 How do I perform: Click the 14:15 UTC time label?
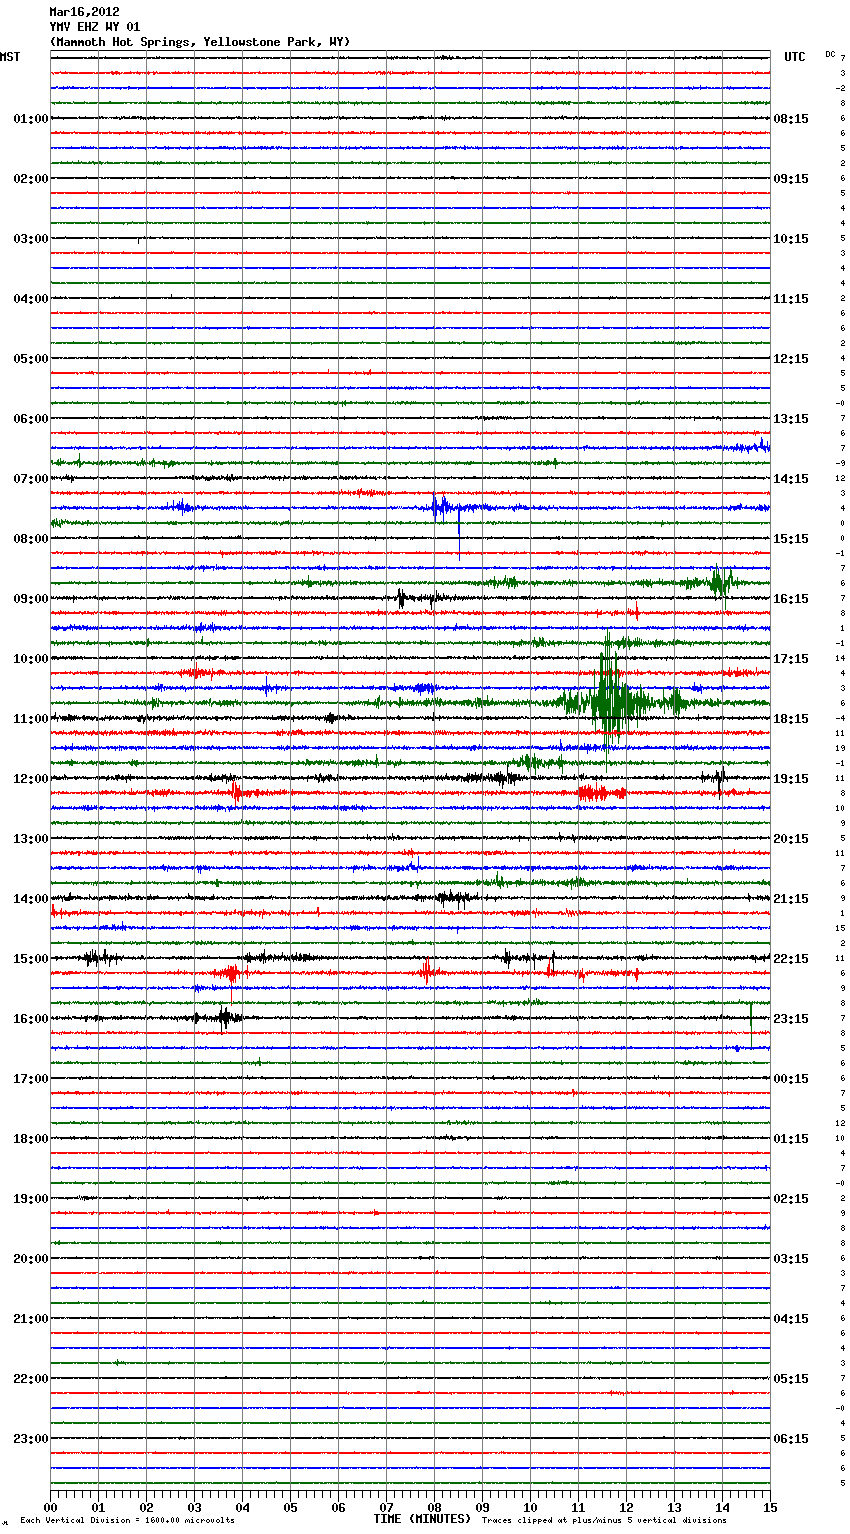point(791,479)
